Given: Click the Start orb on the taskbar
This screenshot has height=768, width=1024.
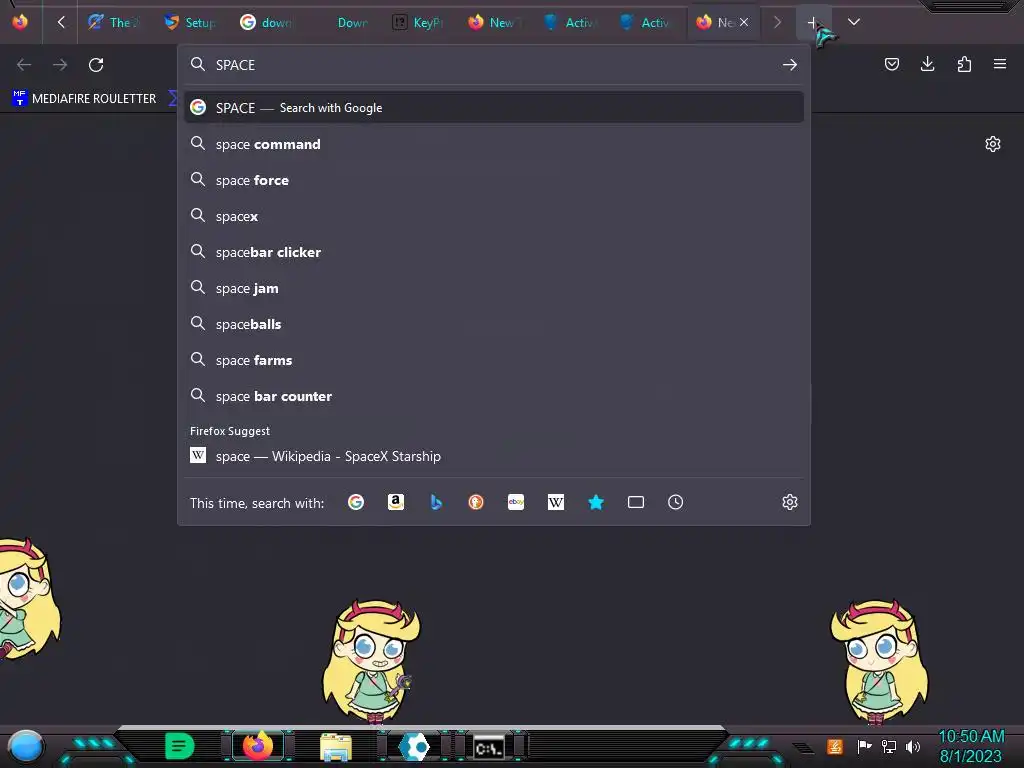Looking at the screenshot, I should pyautogui.click(x=25, y=747).
